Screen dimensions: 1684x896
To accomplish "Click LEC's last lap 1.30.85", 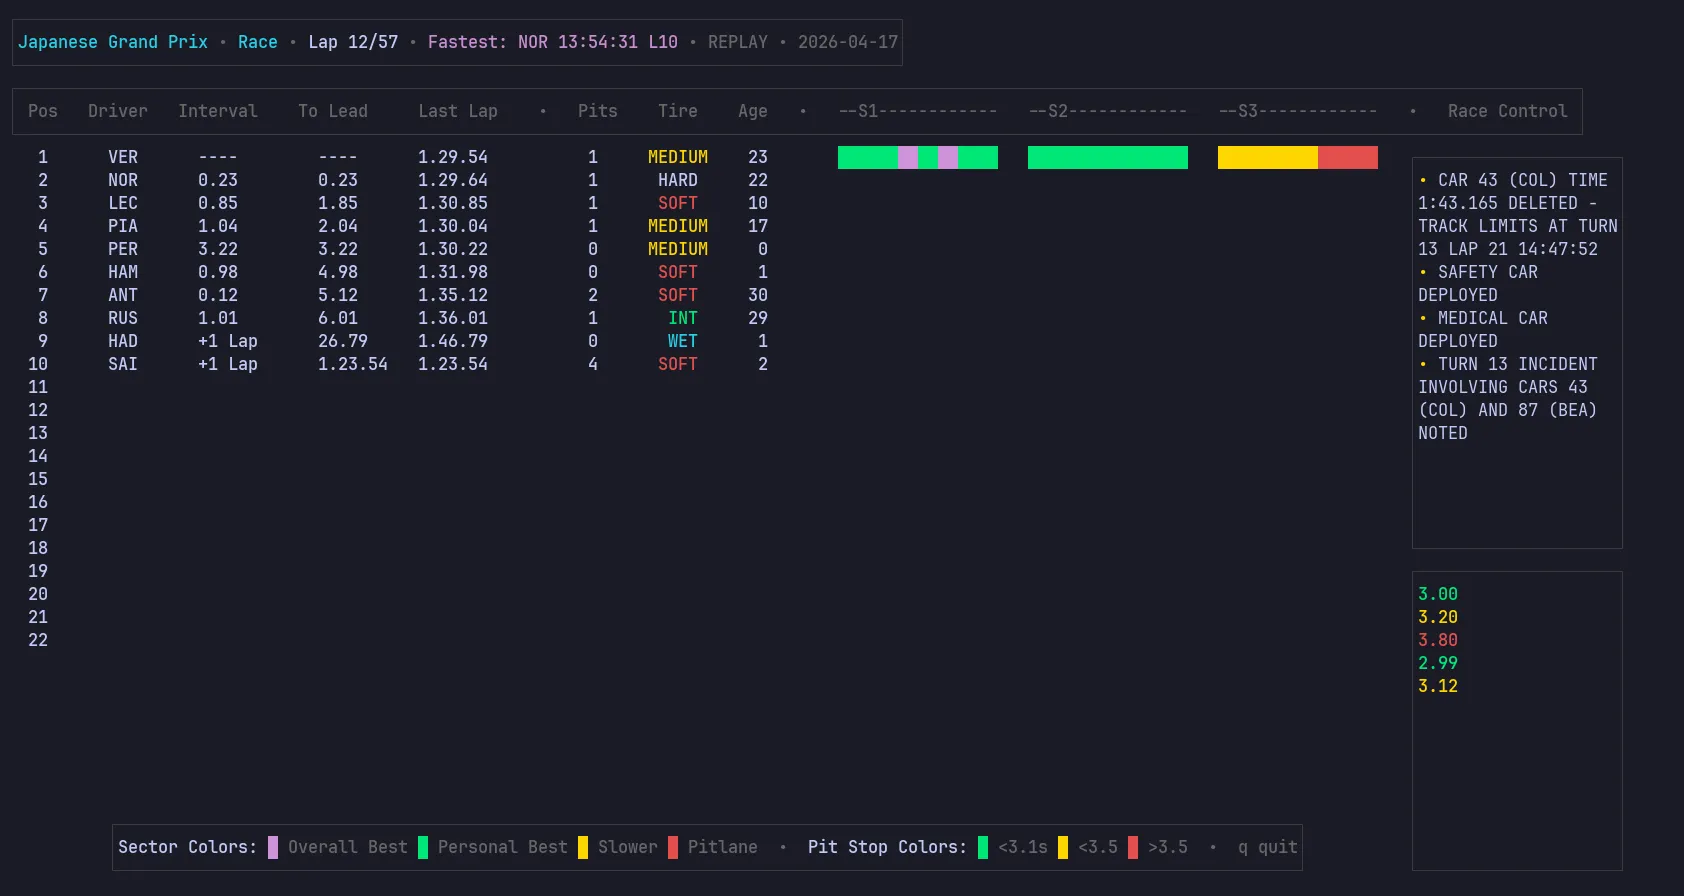I will point(453,203).
